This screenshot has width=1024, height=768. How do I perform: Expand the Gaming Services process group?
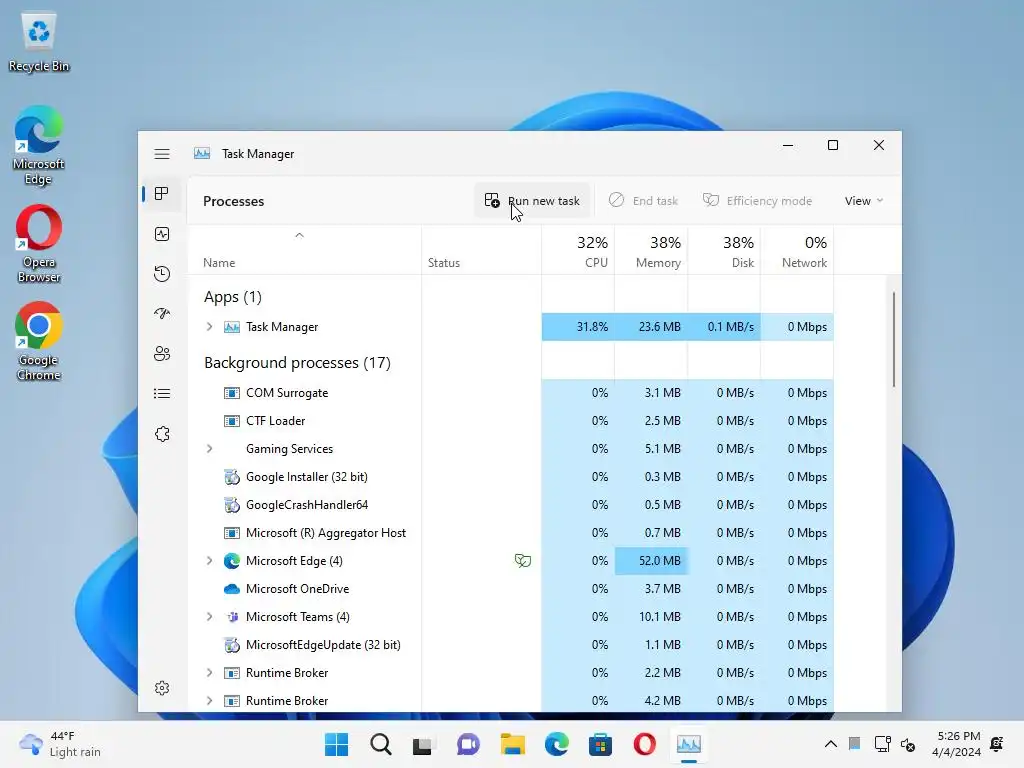pos(209,449)
